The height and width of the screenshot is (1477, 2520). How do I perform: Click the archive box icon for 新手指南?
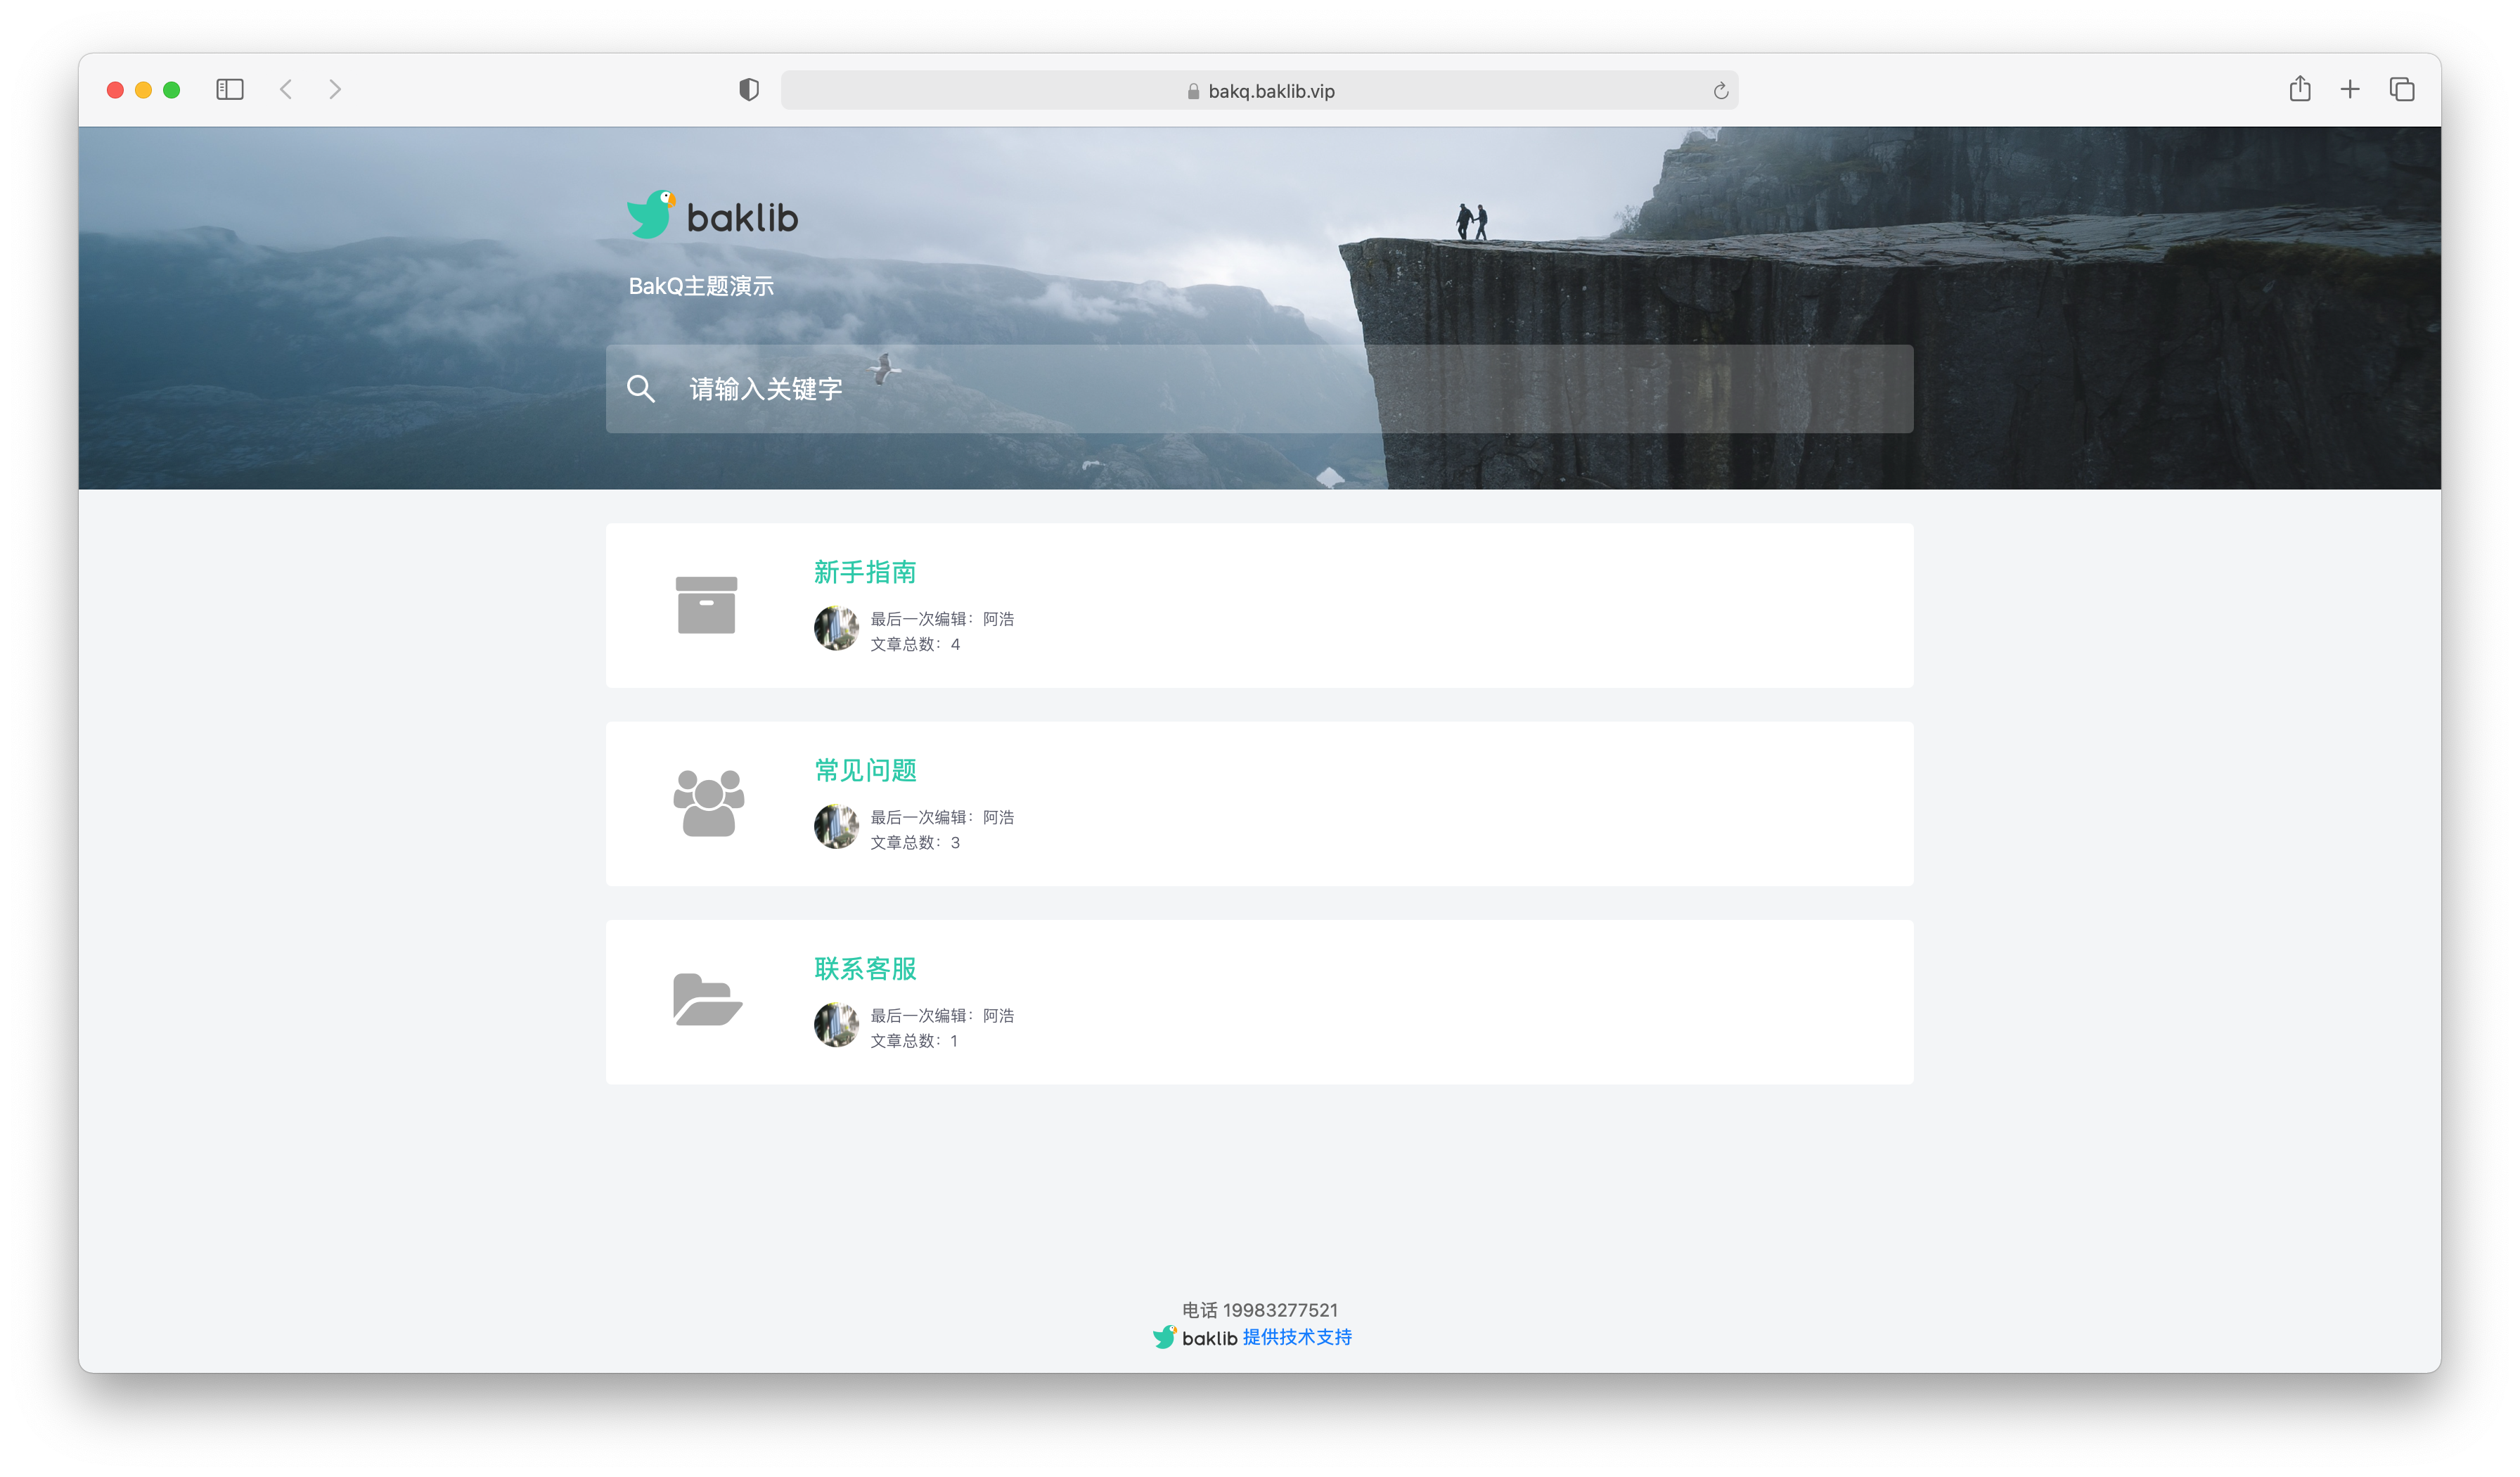click(706, 605)
